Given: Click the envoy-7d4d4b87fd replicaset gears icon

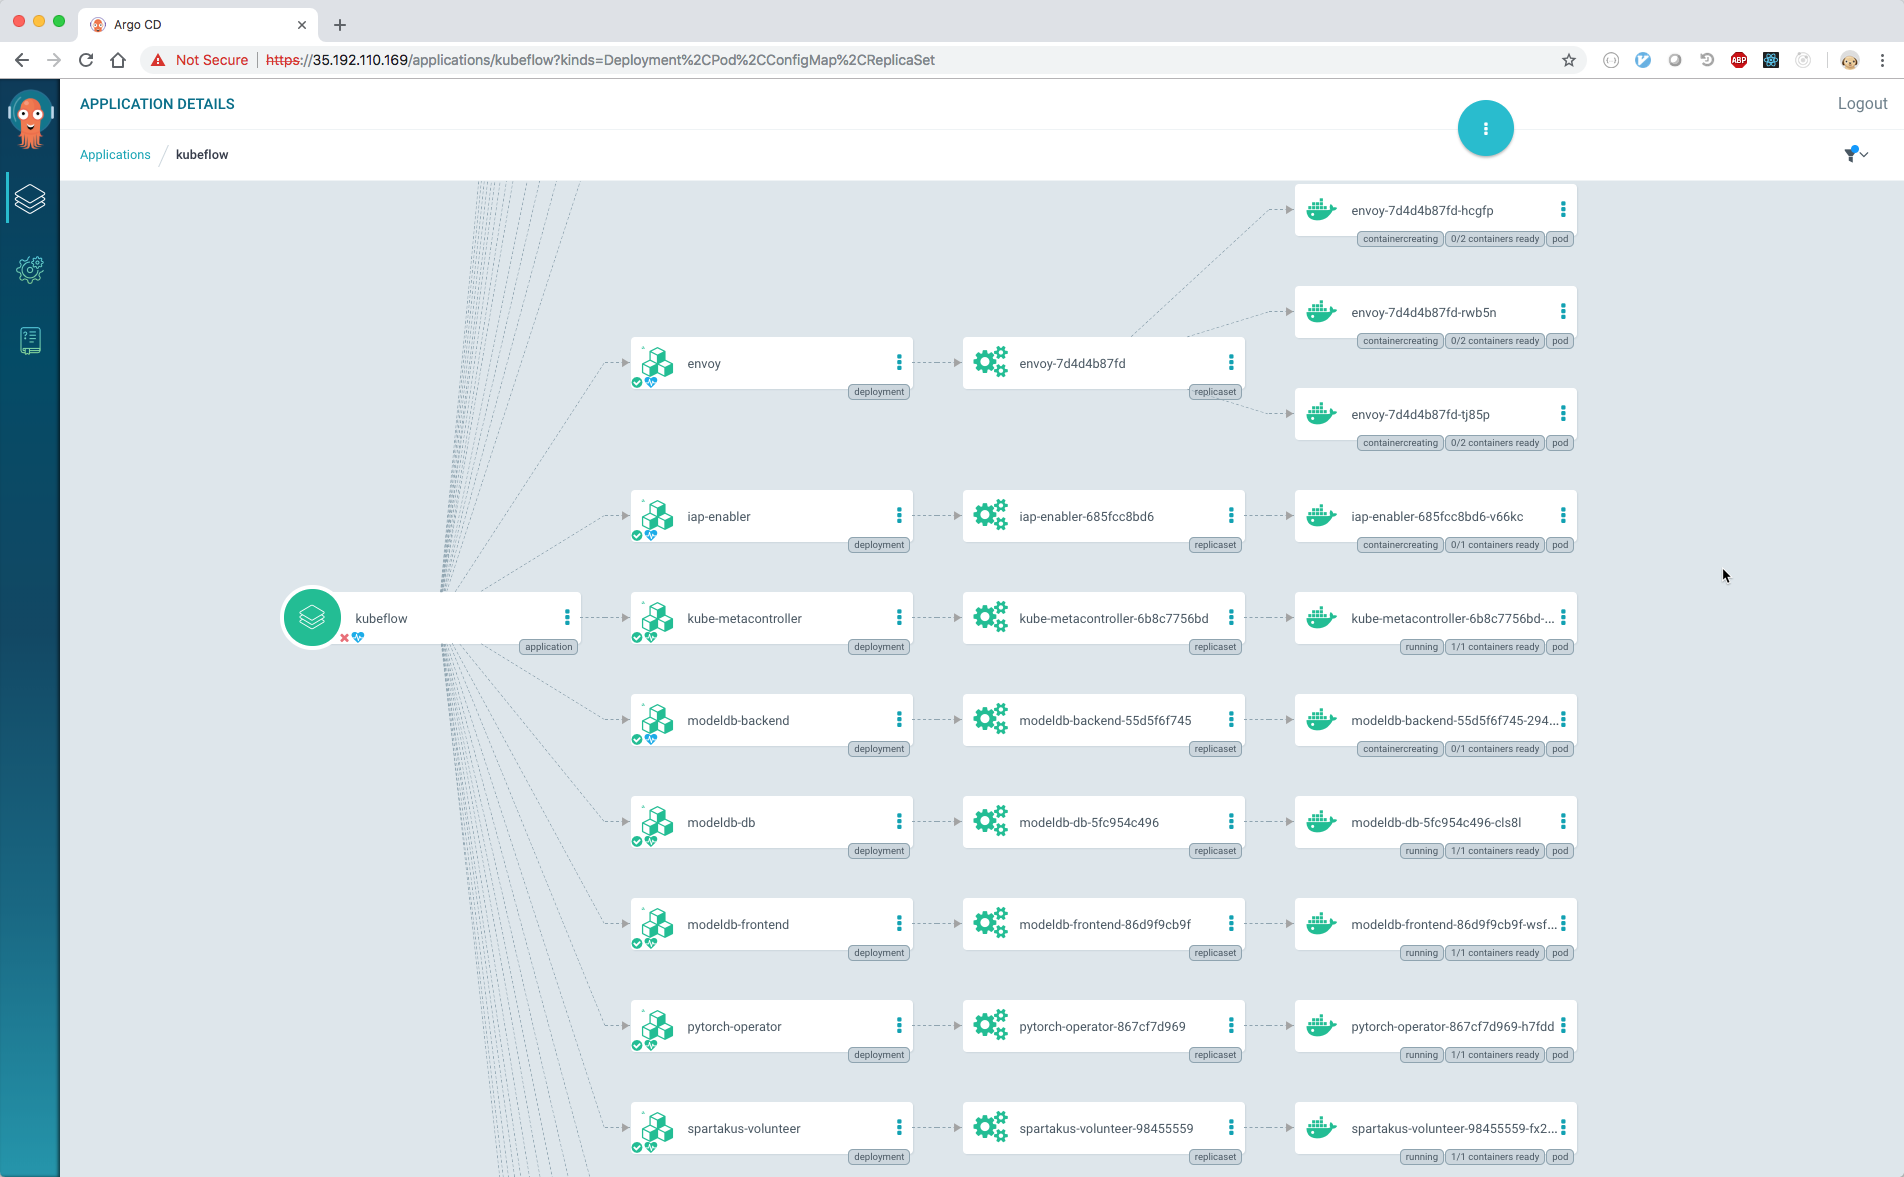Looking at the screenshot, I should [x=990, y=362].
